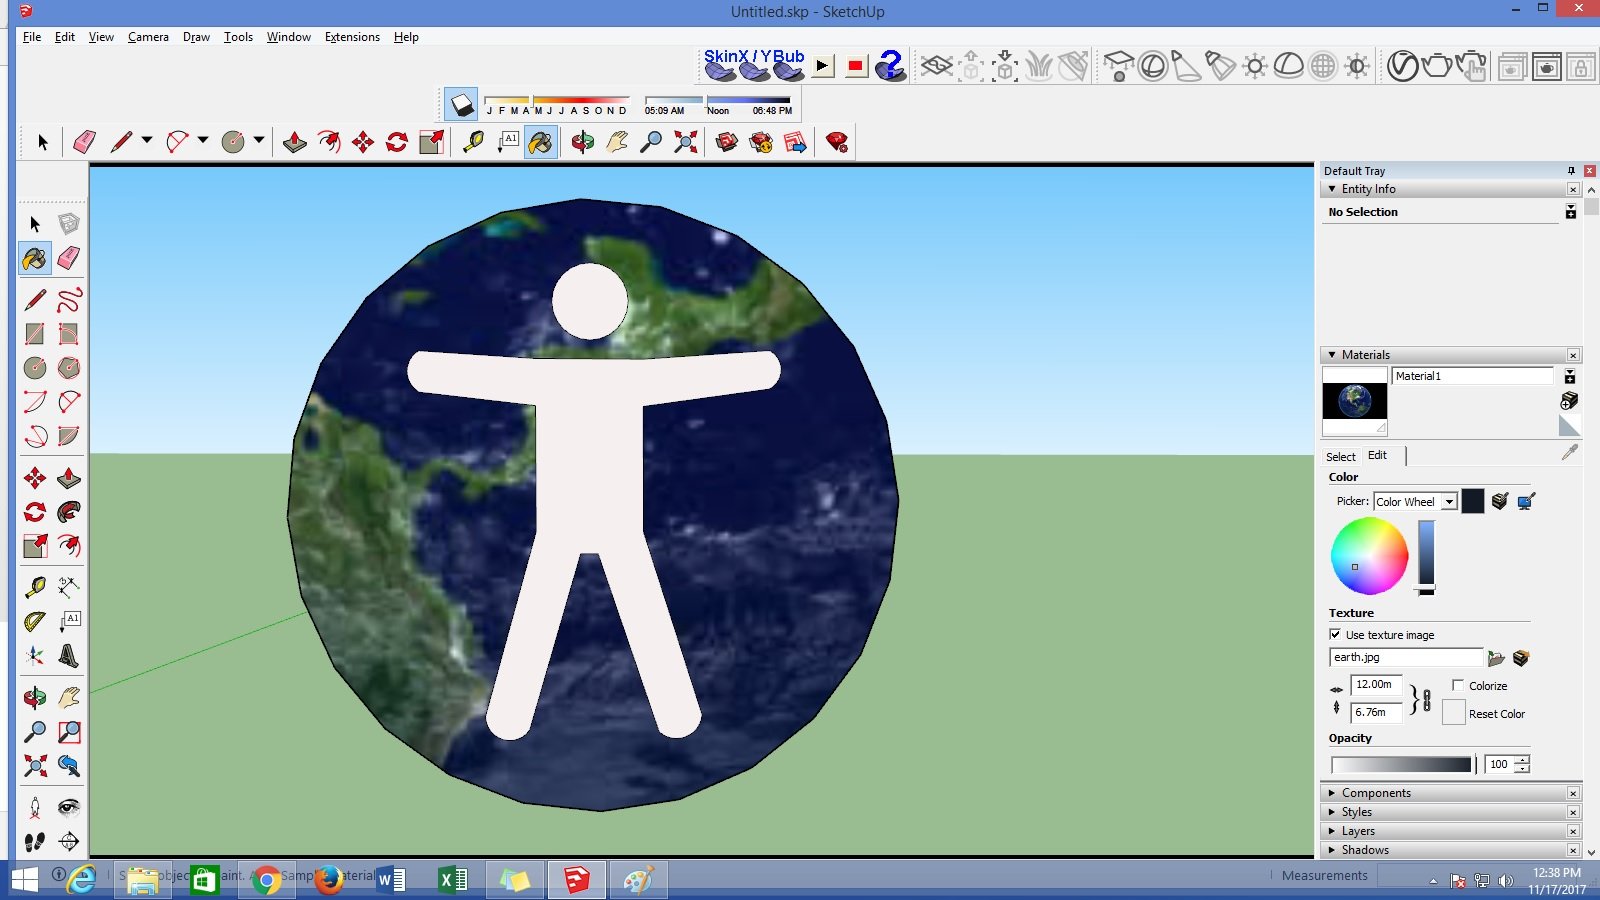Image resolution: width=1600 pixels, height=900 pixels.
Task: Select the Text label tool in the top toolbar
Action: 508,142
